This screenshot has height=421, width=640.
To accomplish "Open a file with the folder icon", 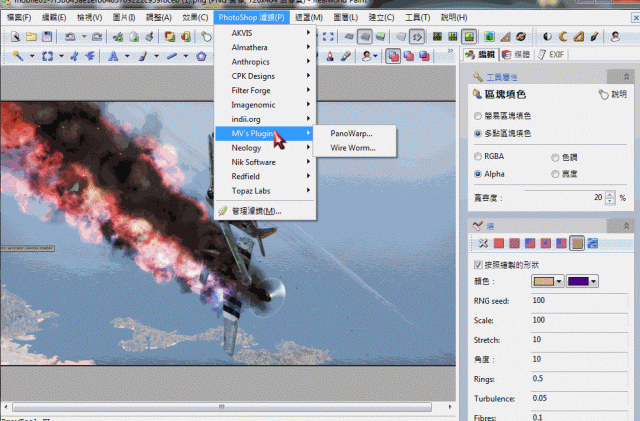I will coord(31,37).
